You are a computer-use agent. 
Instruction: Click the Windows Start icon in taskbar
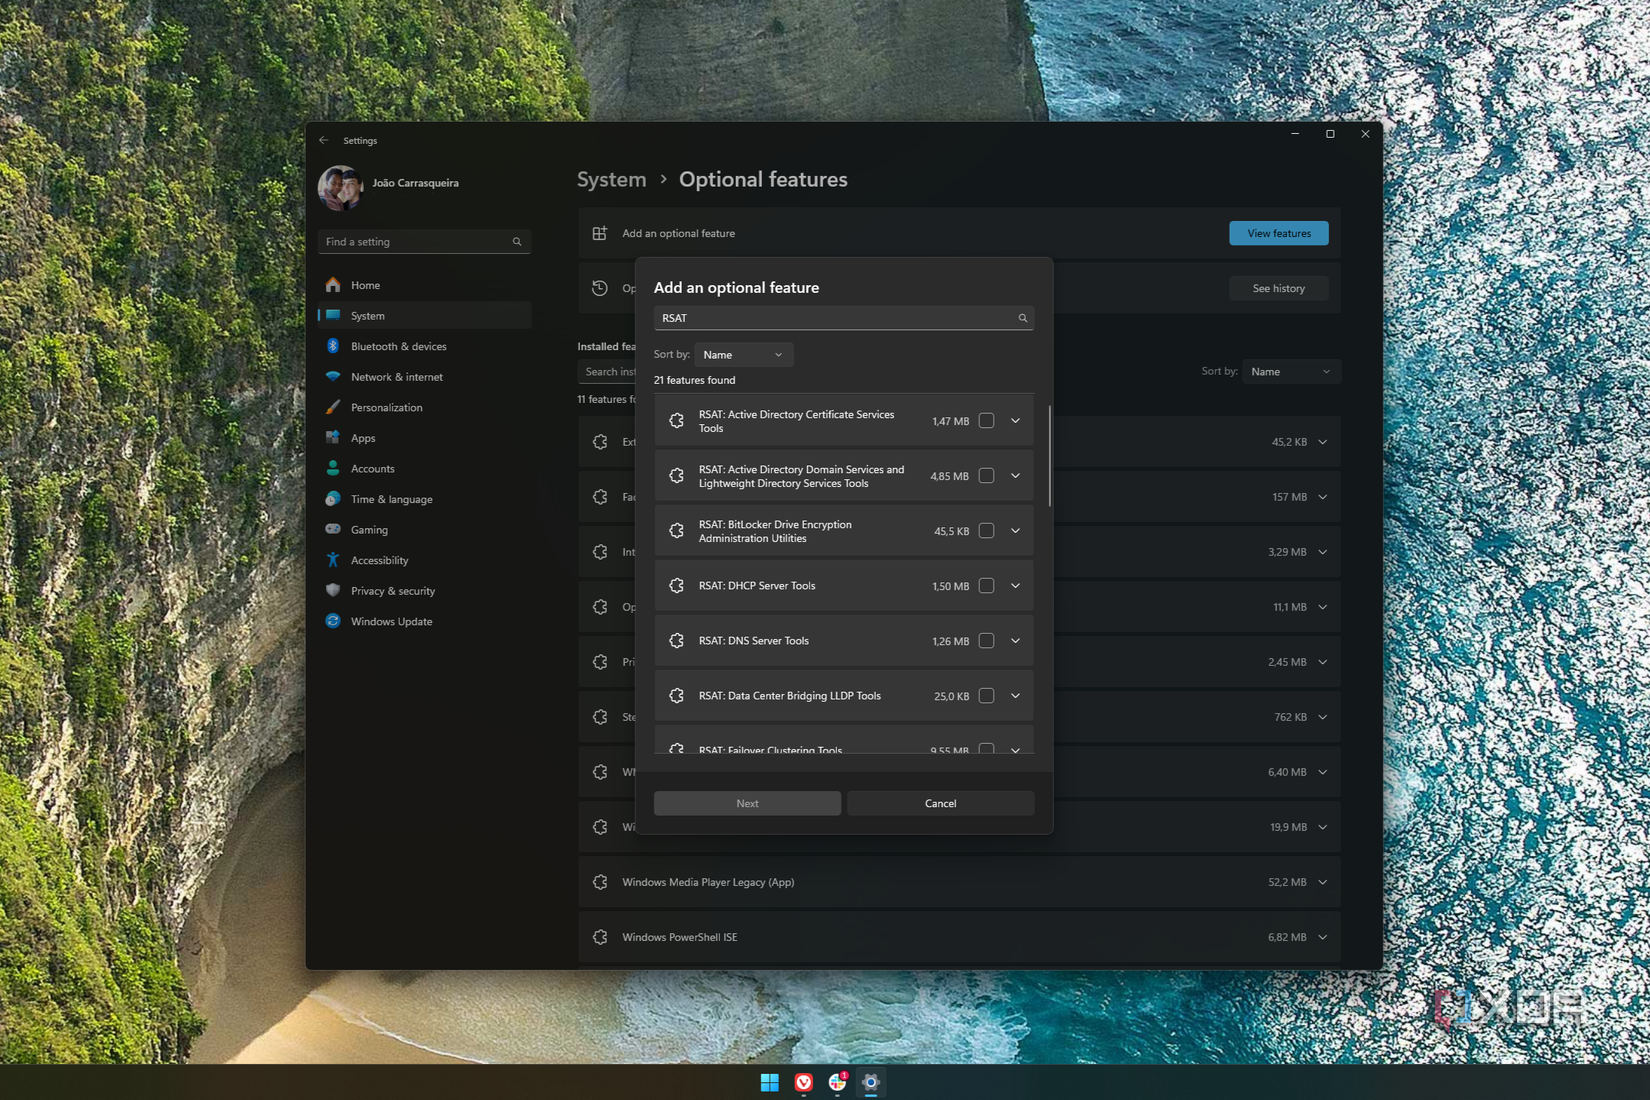(769, 1082)
